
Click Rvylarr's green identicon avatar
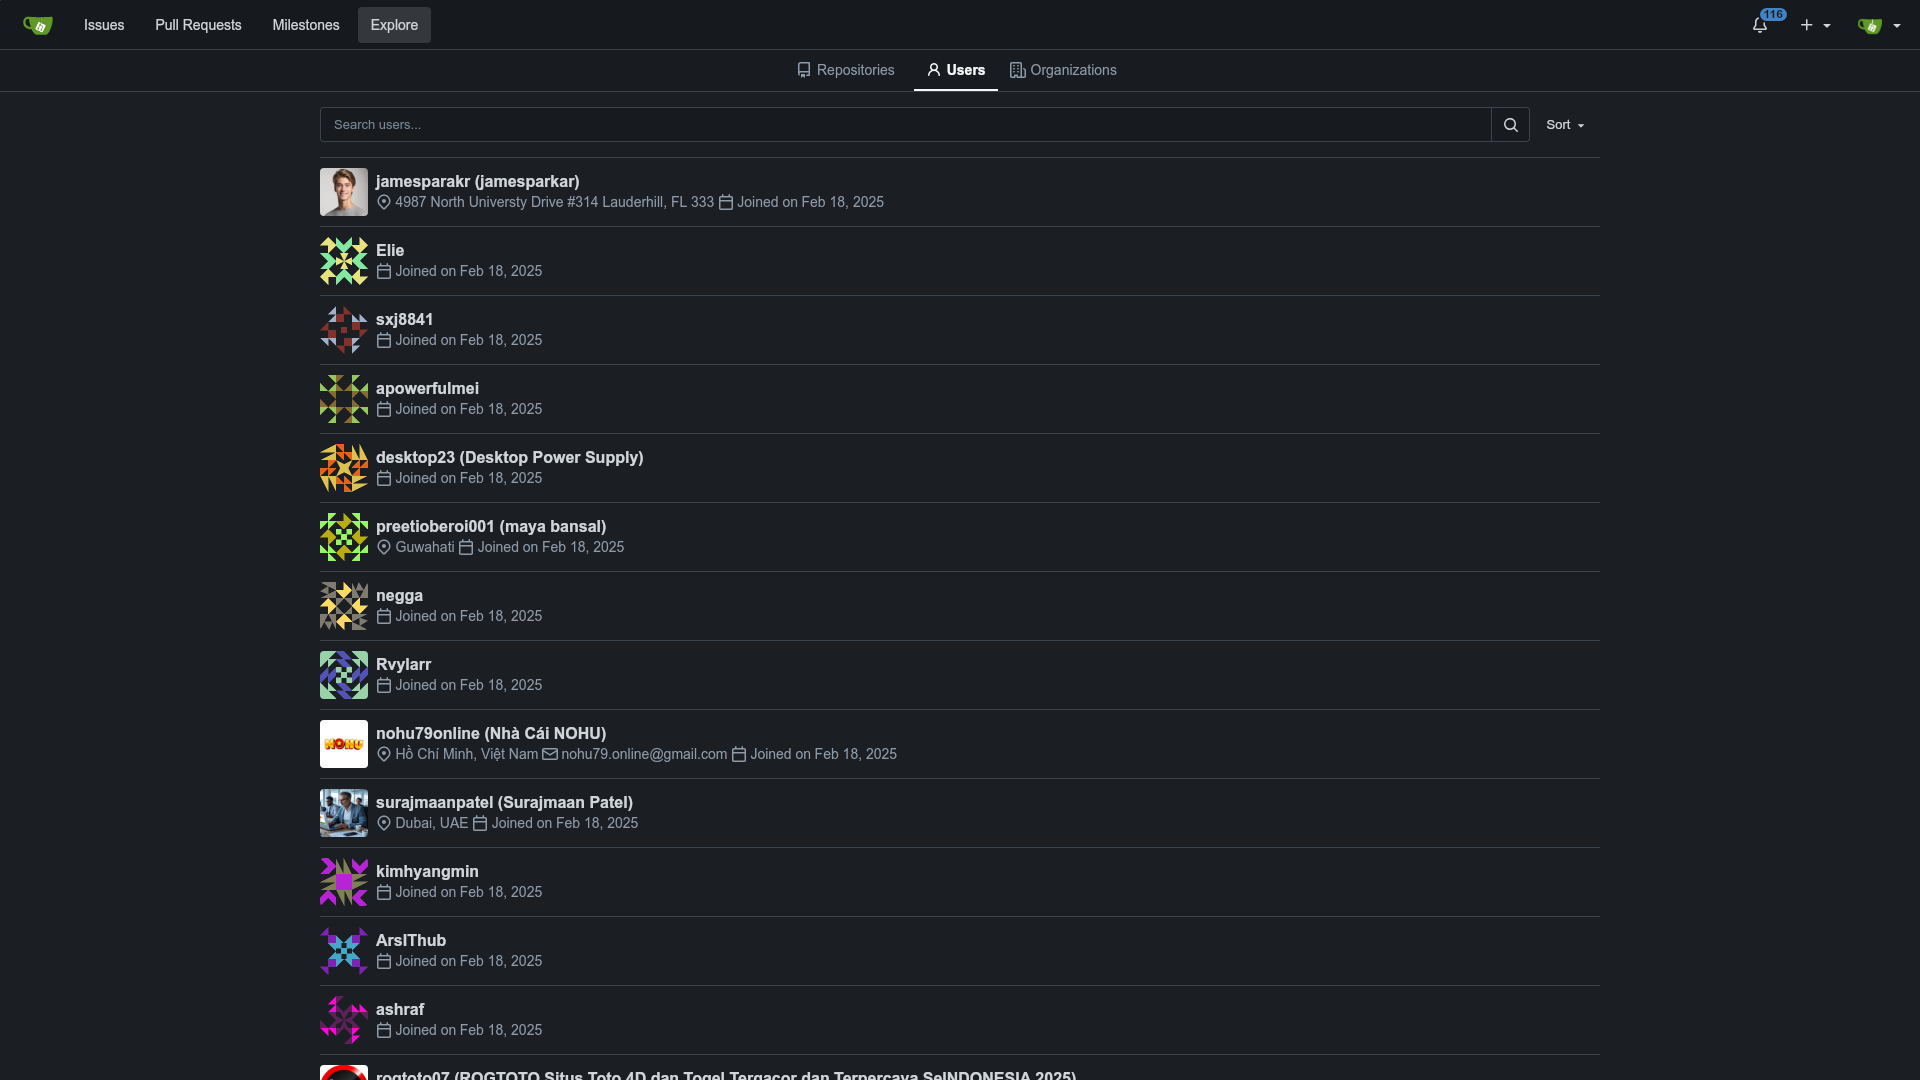click(x=344, y=675)
